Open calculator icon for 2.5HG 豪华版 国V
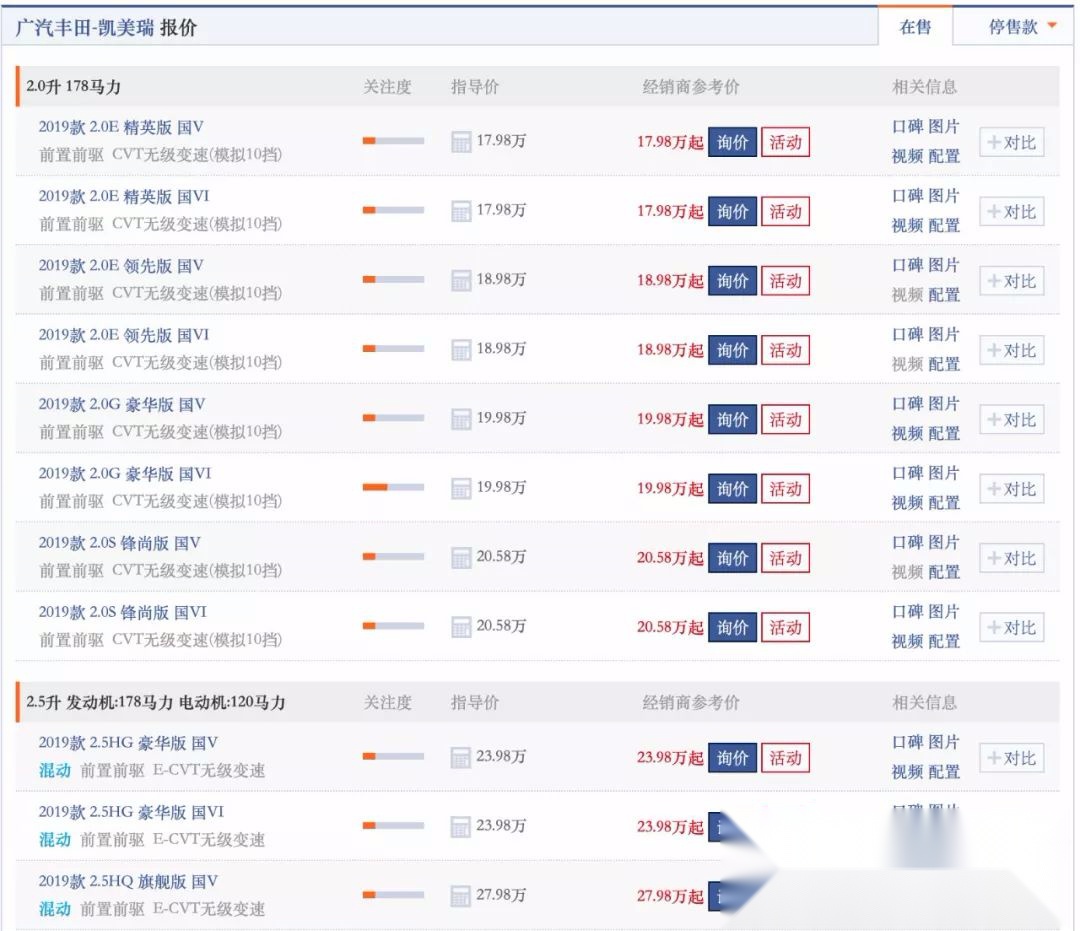1080x931 pixels. (x=461, y=757)
